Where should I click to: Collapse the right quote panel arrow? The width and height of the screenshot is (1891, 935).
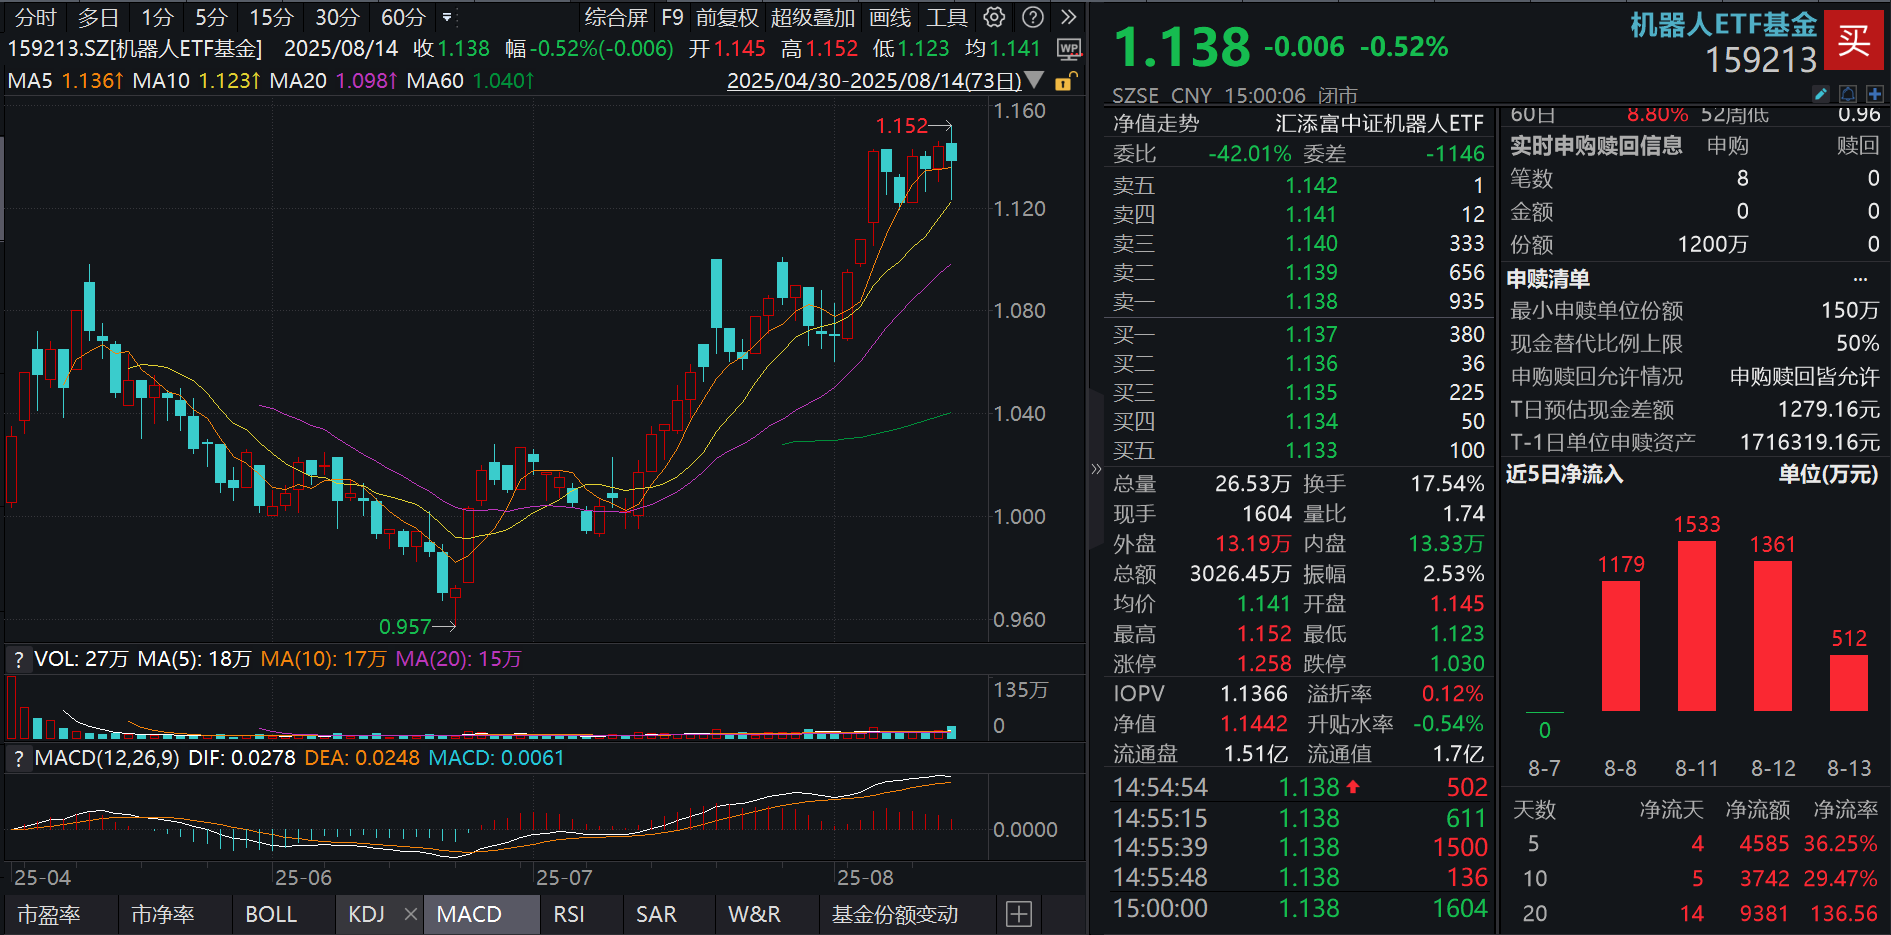1096,468
